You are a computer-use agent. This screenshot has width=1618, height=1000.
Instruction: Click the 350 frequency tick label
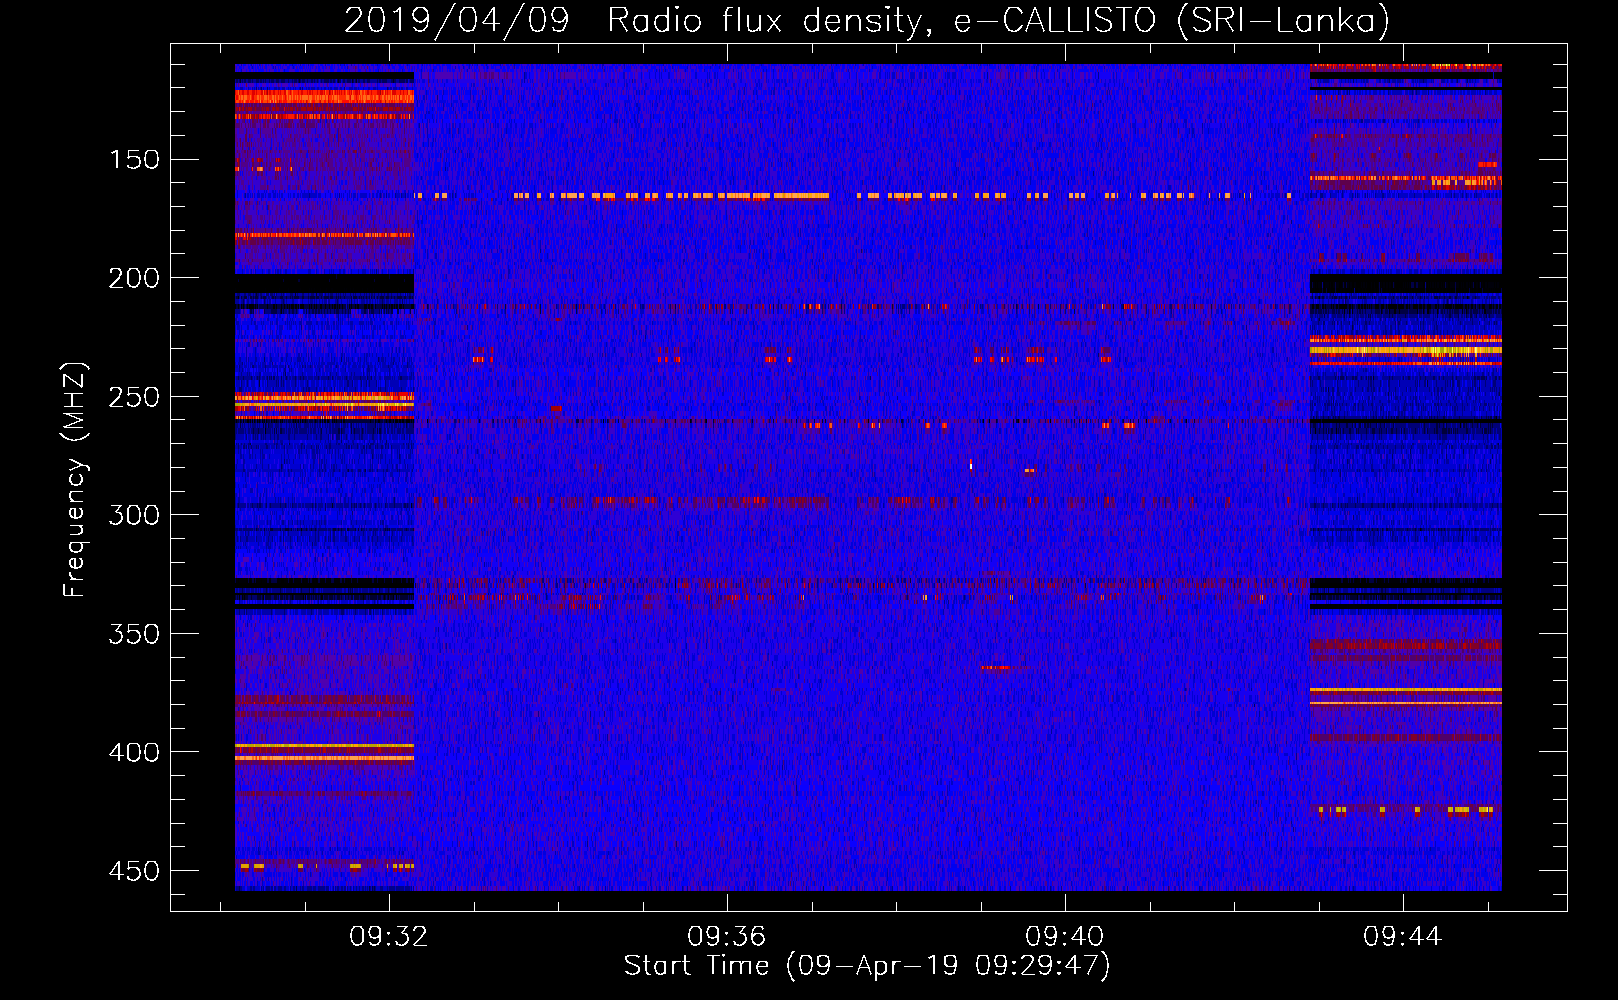[x=134, y=634]
